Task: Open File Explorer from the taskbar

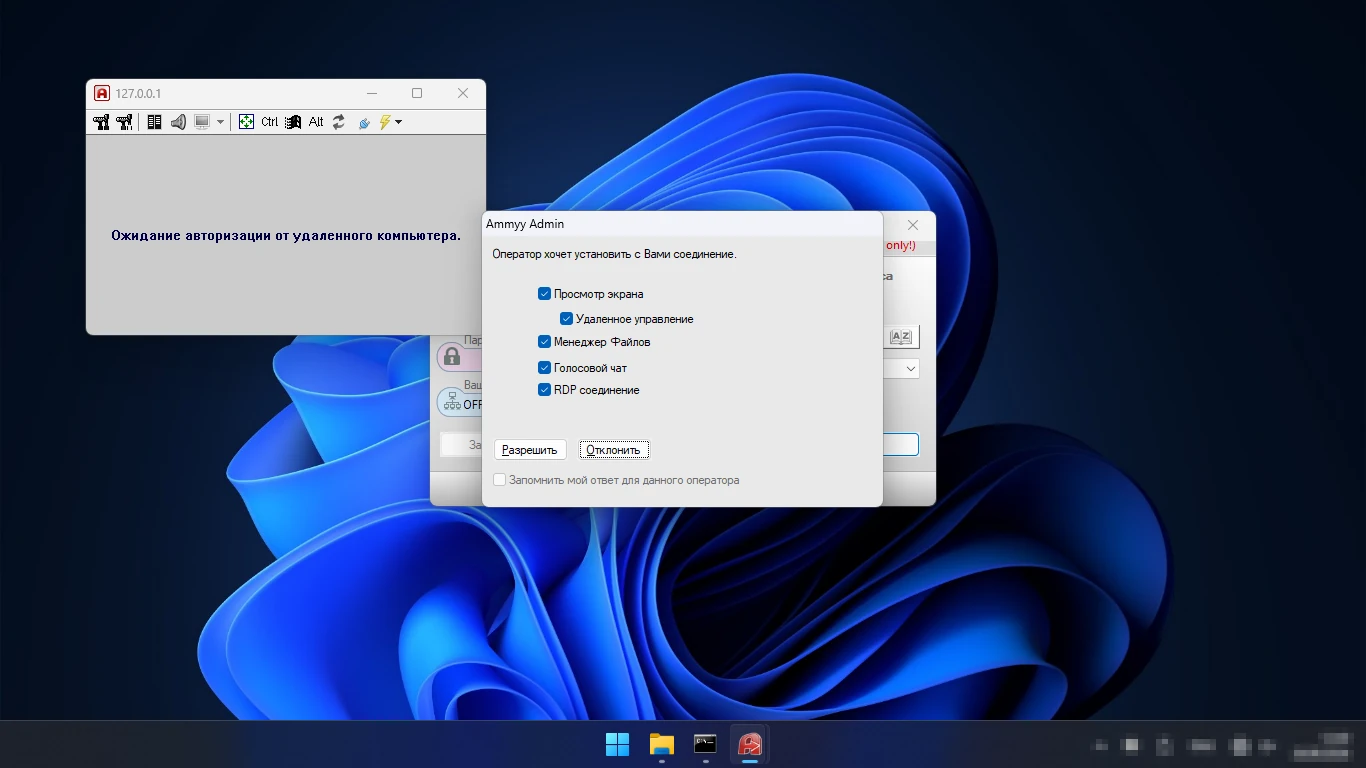Action: (x=662, y=744)
